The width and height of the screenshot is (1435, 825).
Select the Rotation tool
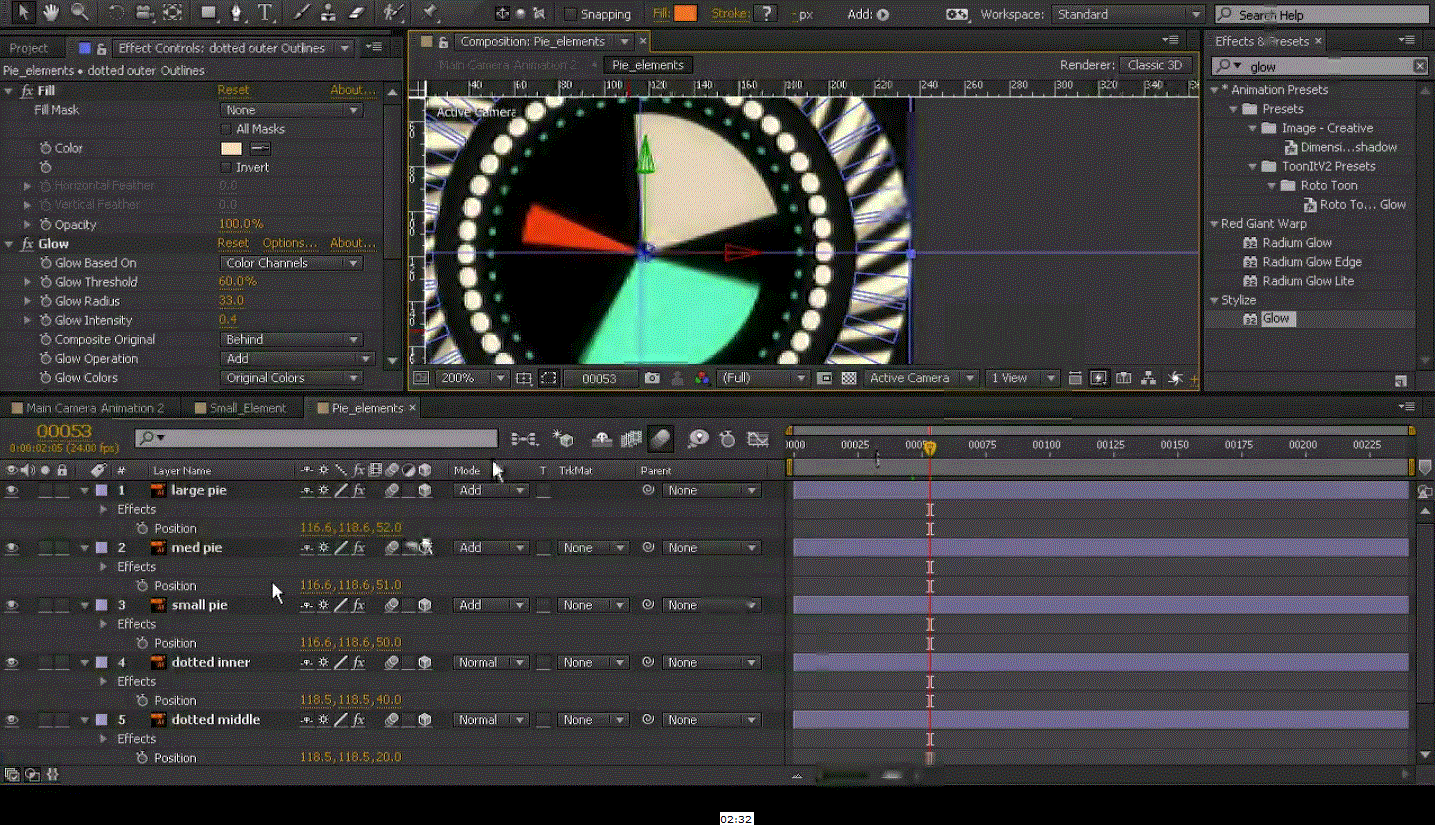pos(117,13)
